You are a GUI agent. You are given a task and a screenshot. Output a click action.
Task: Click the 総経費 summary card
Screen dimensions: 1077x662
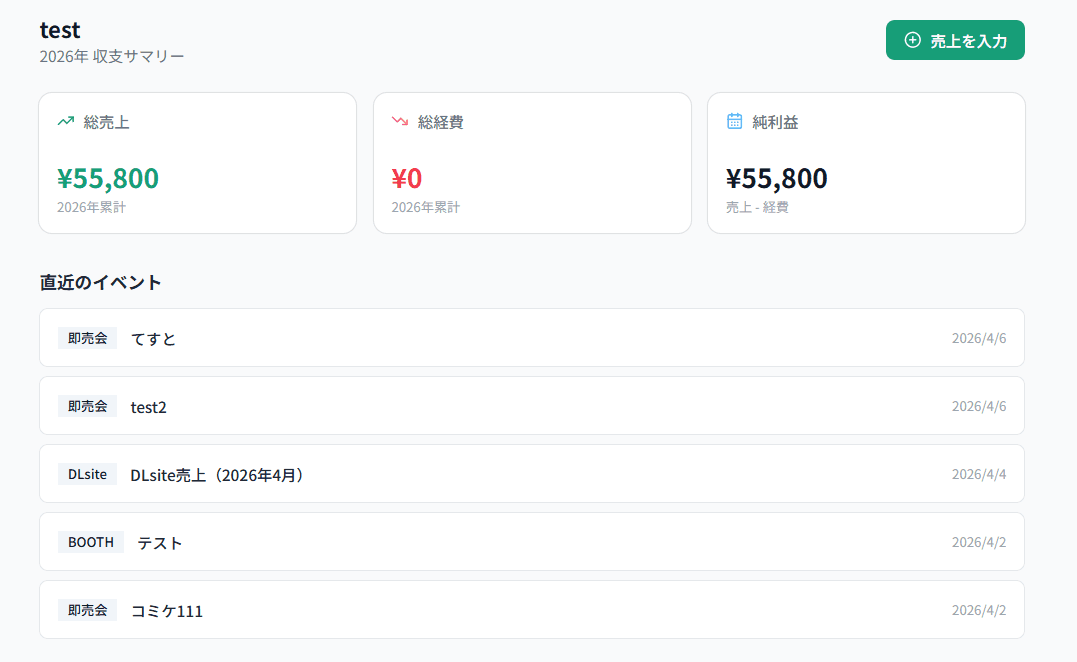point(532,162)
